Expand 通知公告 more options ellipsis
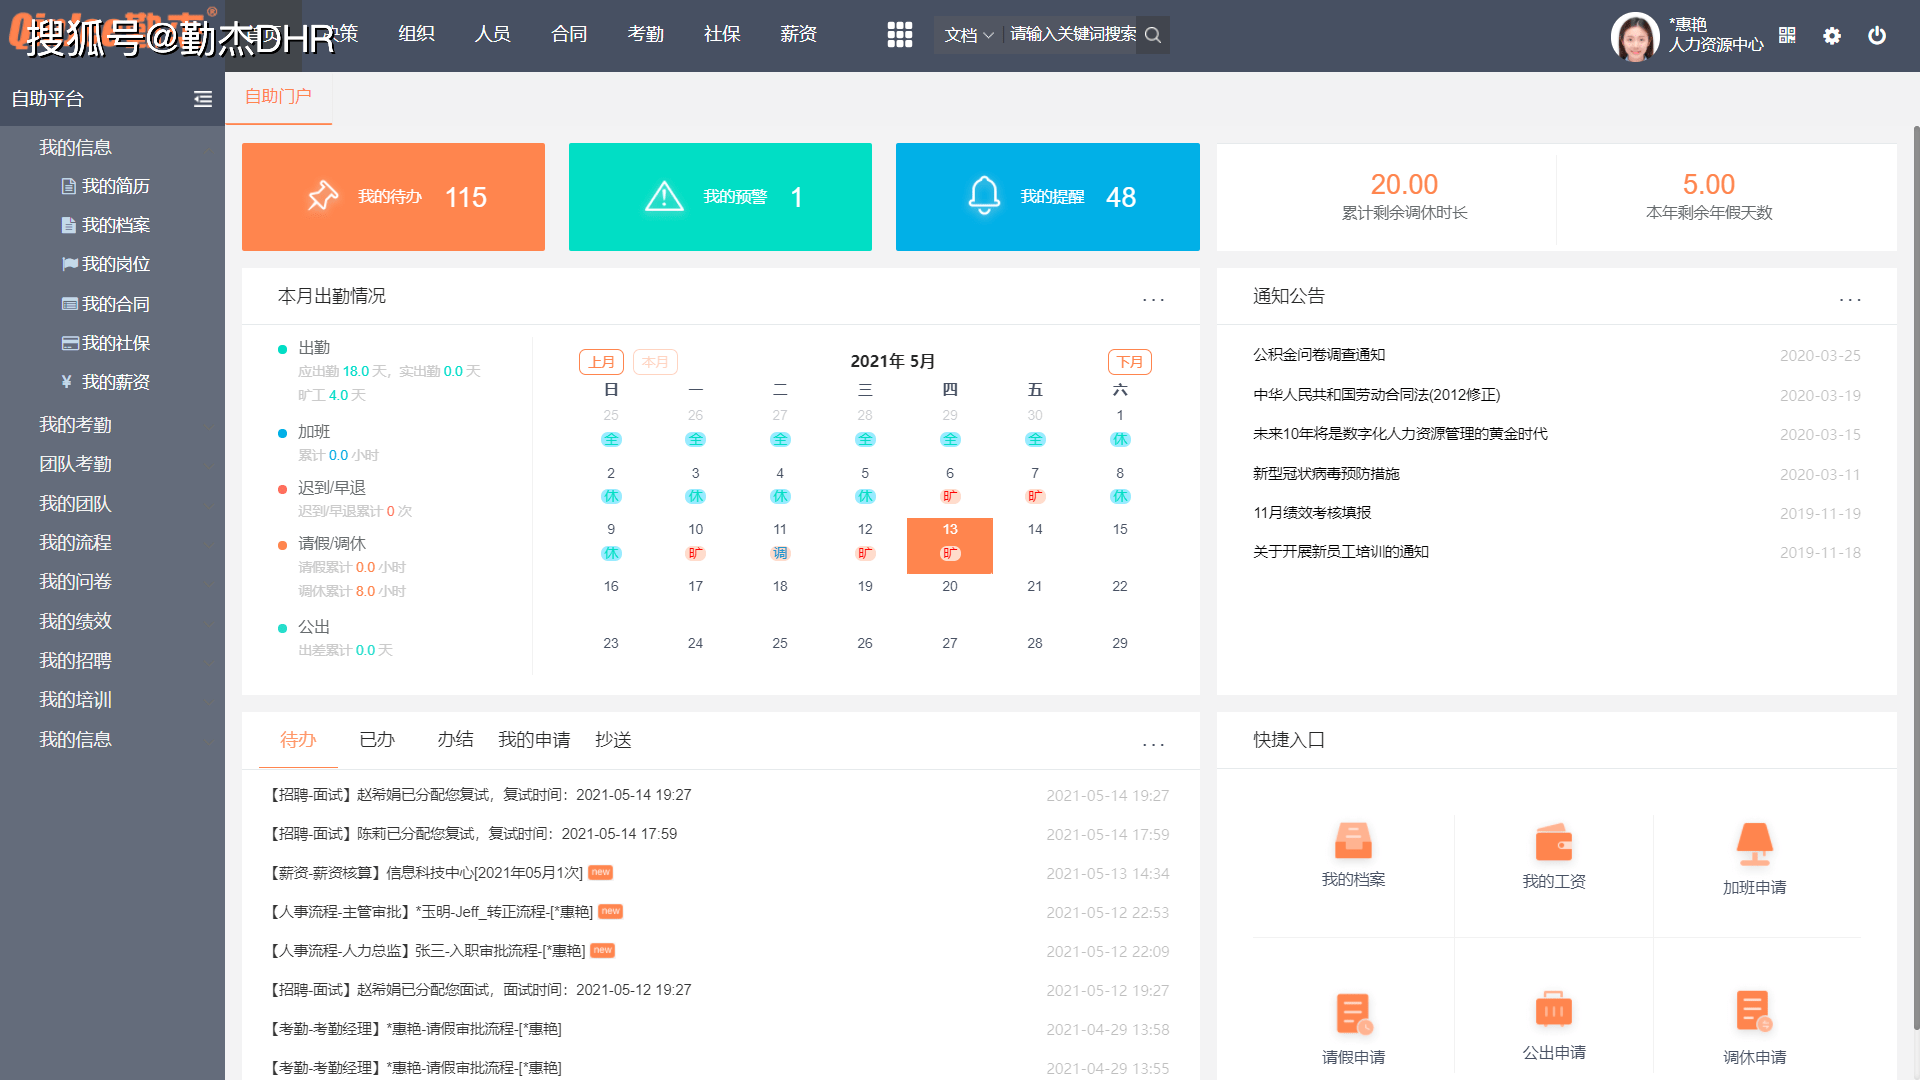 1849,299
